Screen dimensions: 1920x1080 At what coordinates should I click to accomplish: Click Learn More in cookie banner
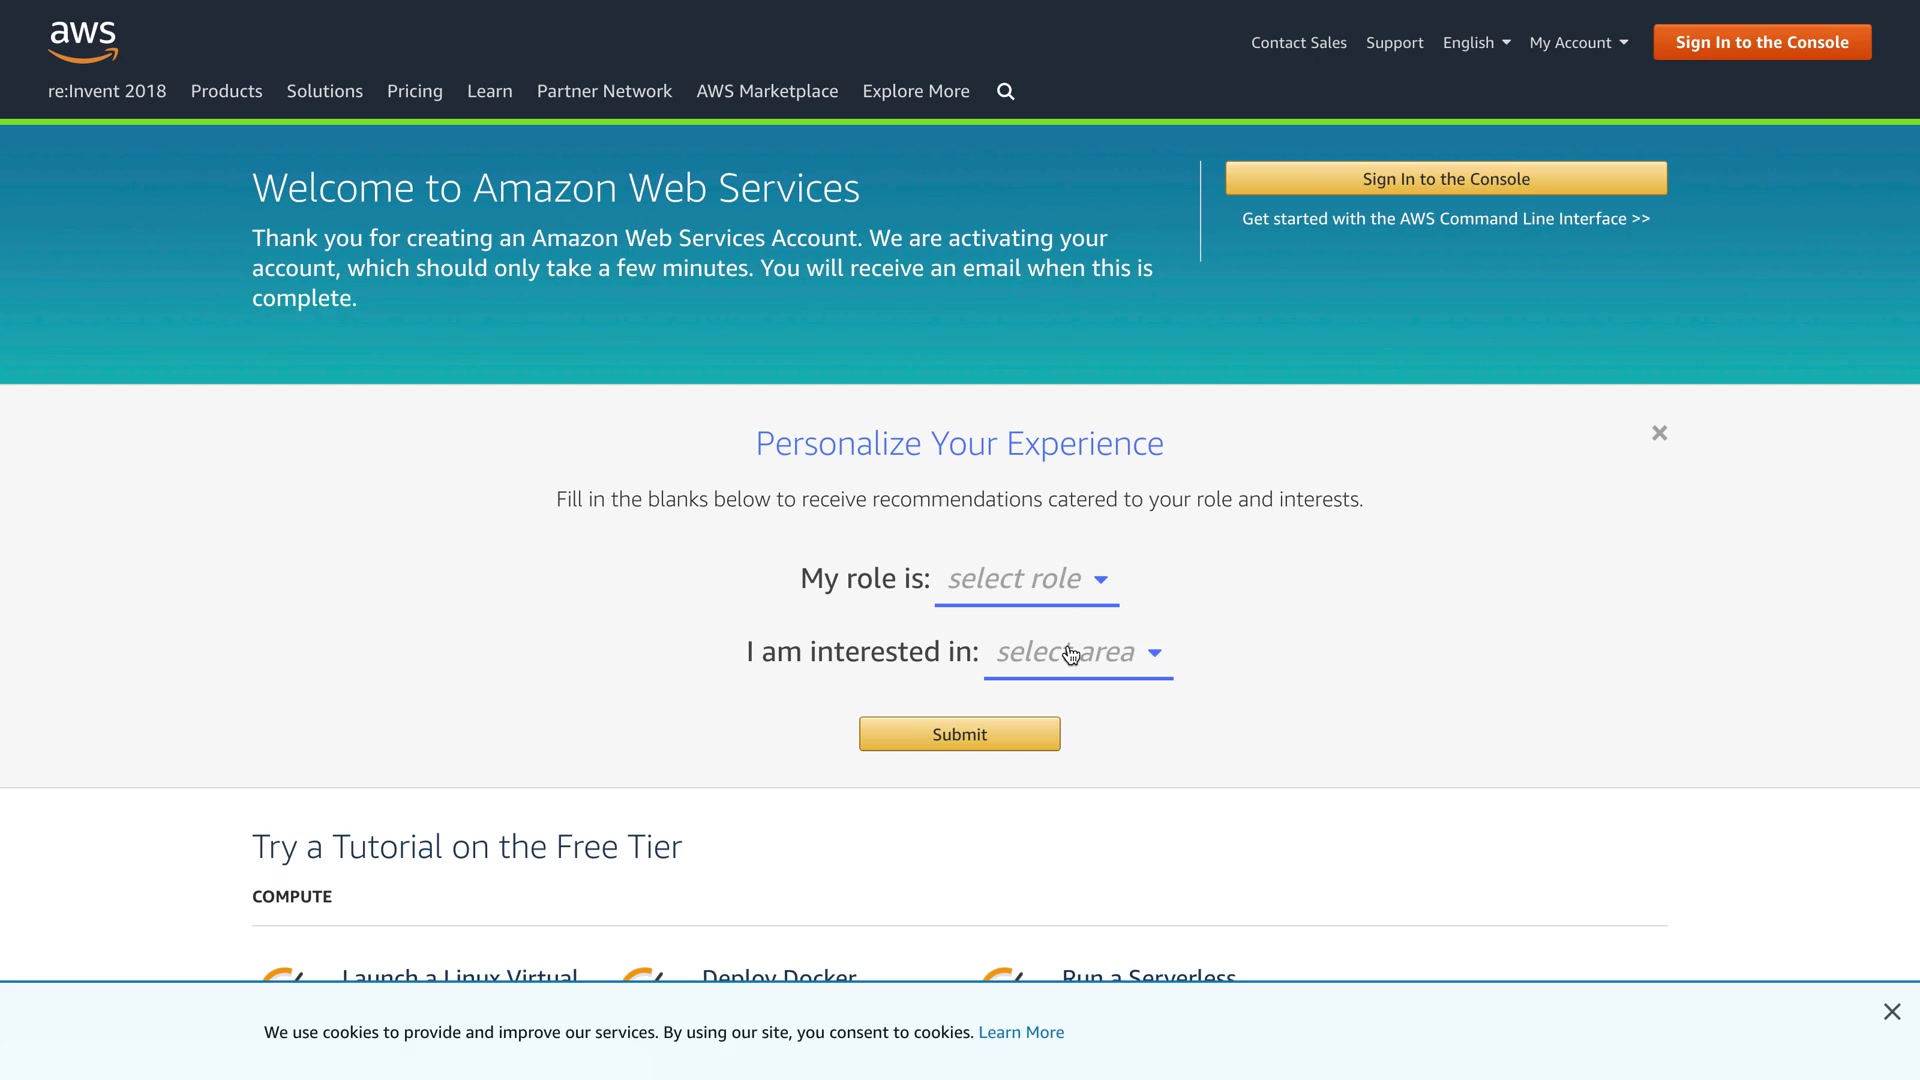tap(1021, 1033)
